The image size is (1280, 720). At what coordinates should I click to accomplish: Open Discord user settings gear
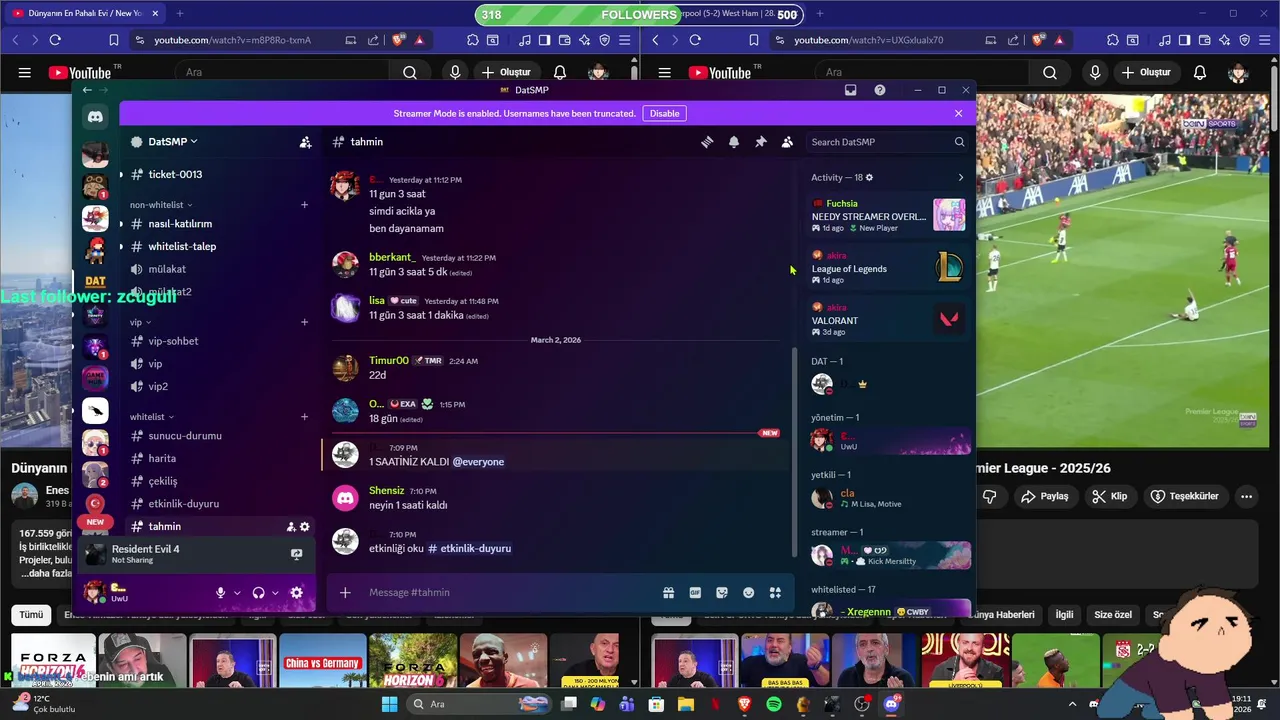coord(296,593)
